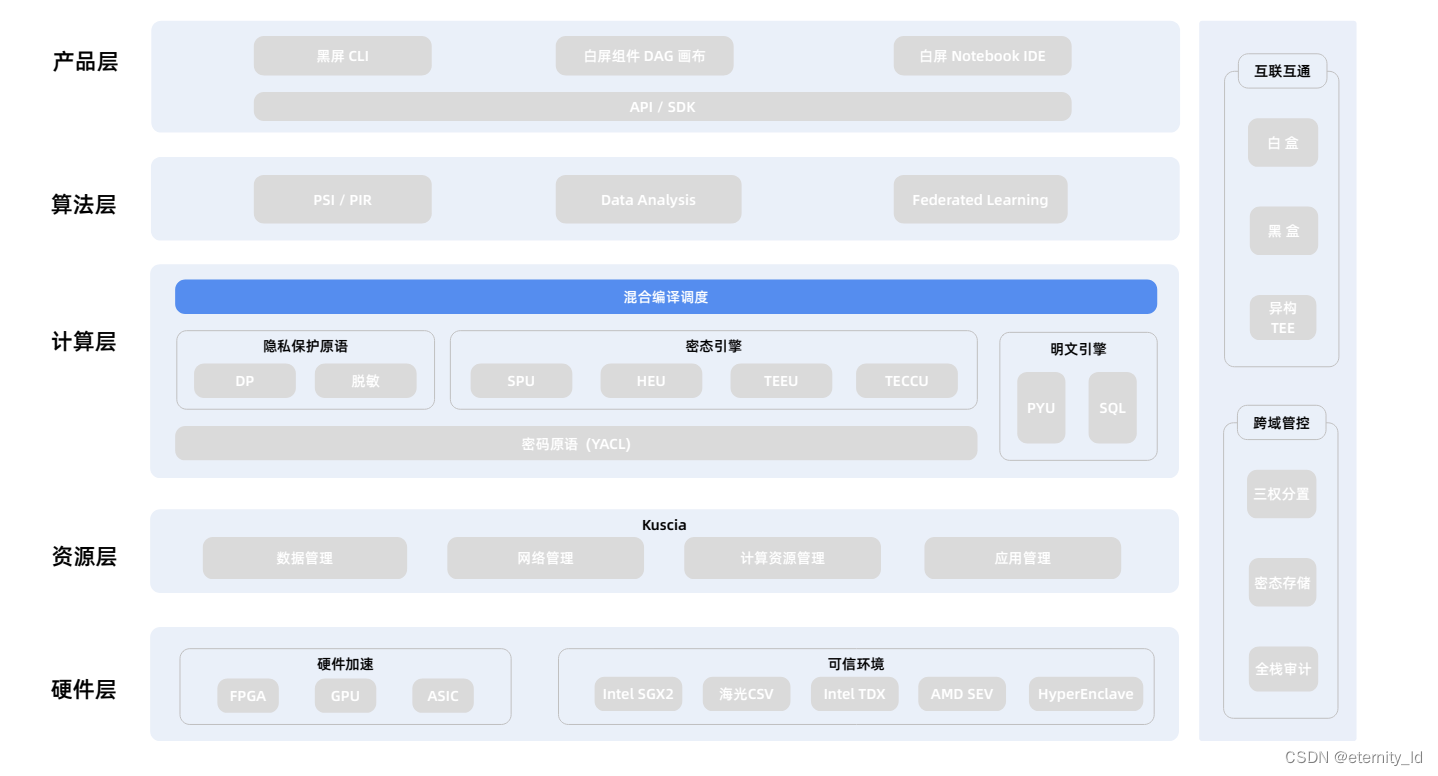Select the PYU box under 明文引擎
The image size is (1438, 776).
[1041, 408]
